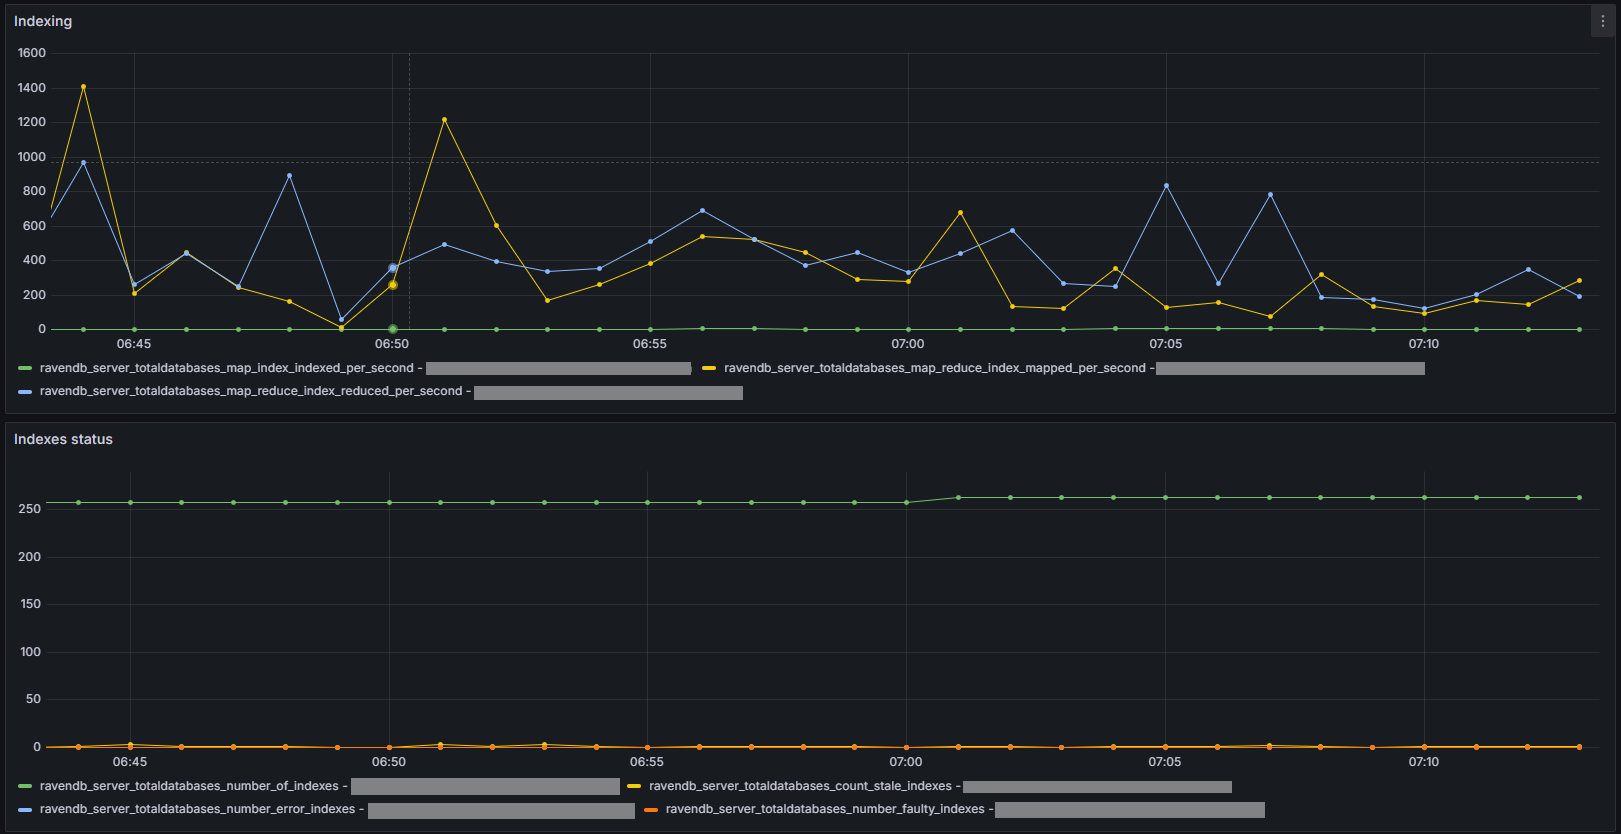Screen dimensions: 1621x834
Task: Click the yellow data point peaking near 1200
Action: point(444,120)
